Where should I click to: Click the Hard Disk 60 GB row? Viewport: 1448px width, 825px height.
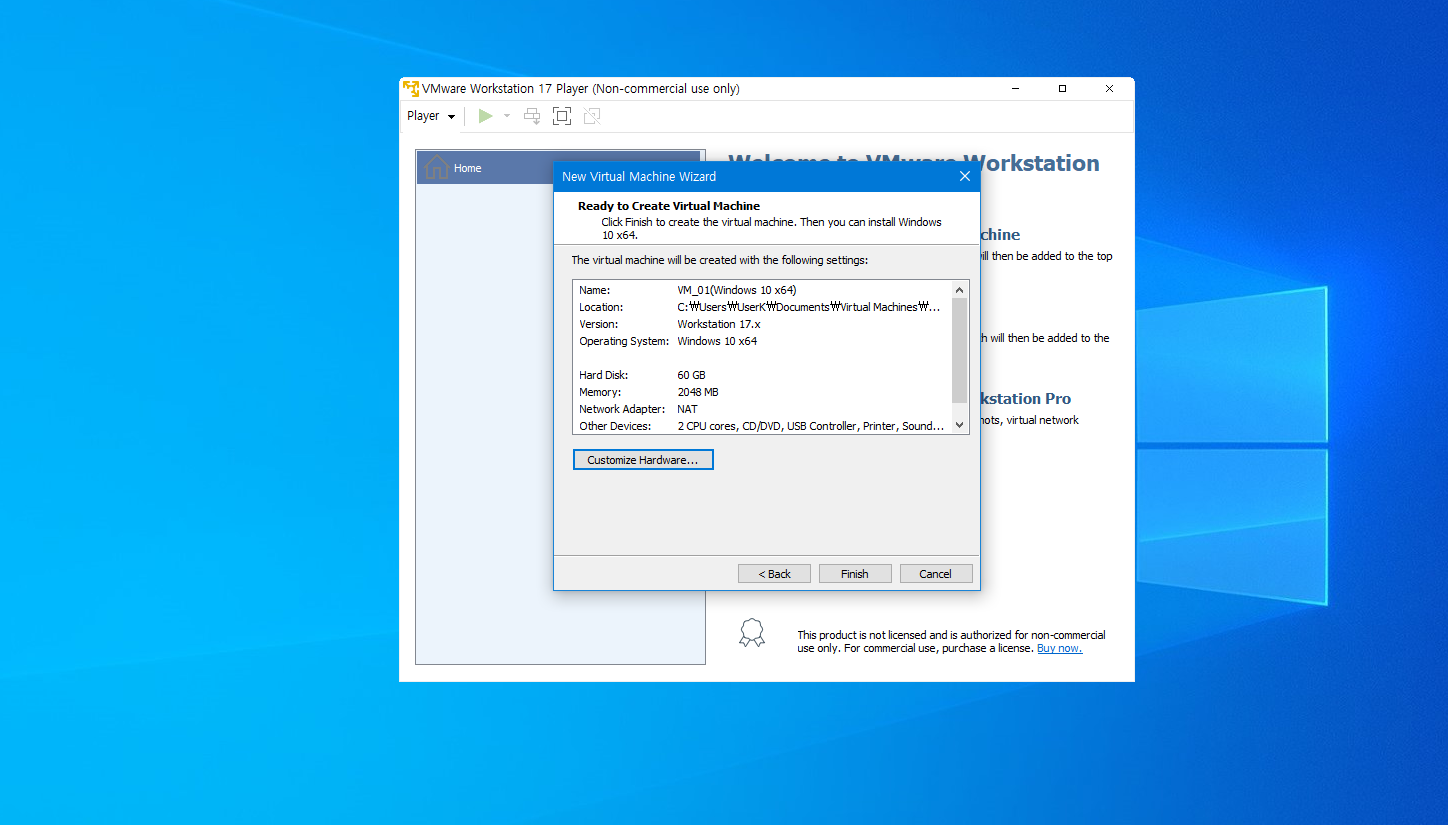coord(763,375)
